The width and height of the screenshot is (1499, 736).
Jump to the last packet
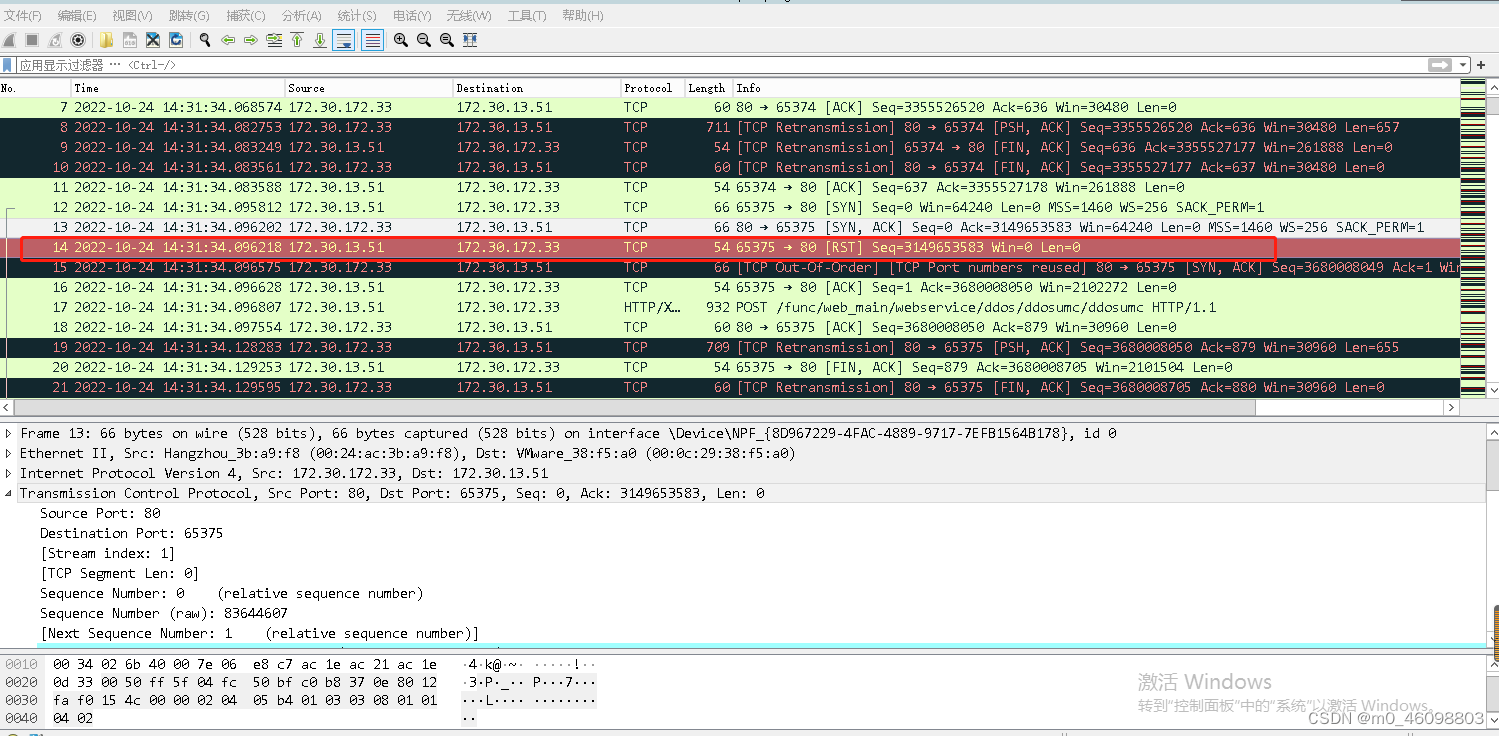[320, 40]
